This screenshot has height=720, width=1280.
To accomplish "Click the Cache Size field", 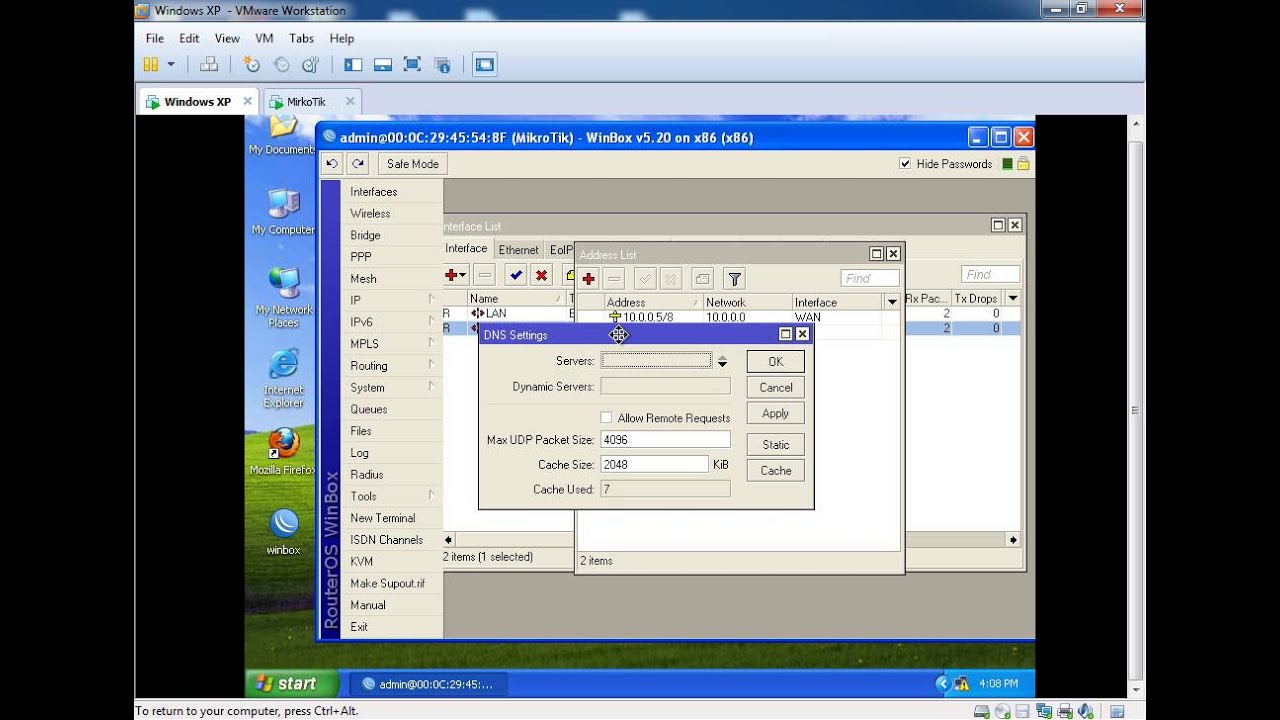I will click(654, 464).
